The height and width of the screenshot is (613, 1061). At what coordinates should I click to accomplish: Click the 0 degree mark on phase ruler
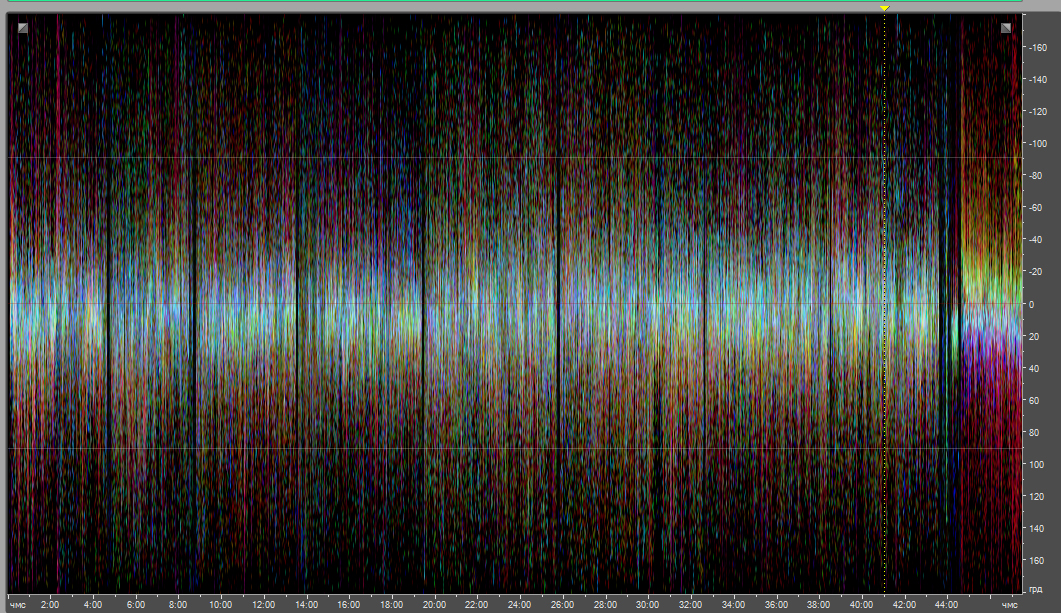tap(1039, 304)
